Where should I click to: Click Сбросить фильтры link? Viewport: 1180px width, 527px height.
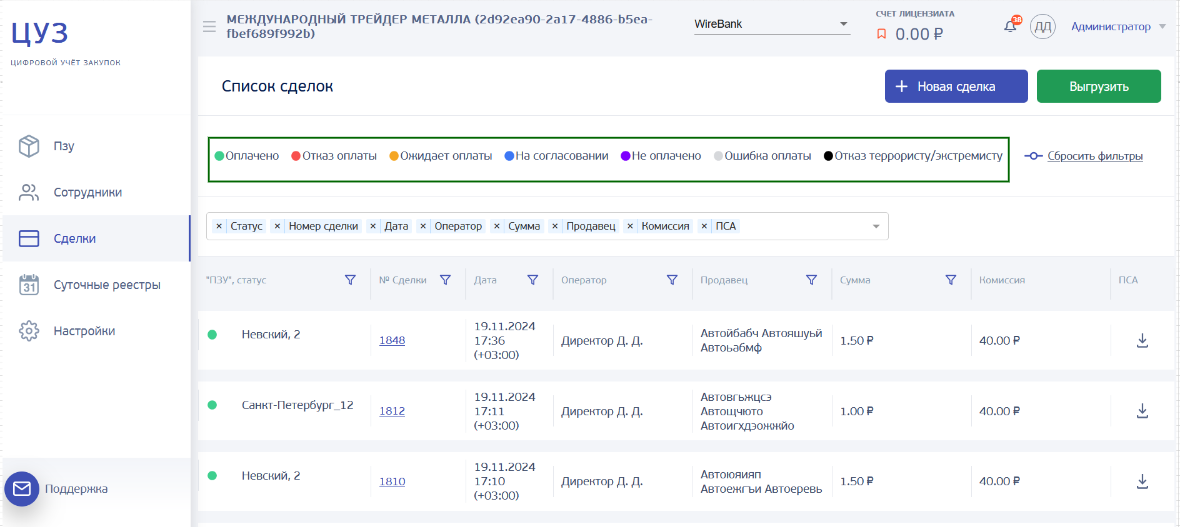click(1084, 157)
